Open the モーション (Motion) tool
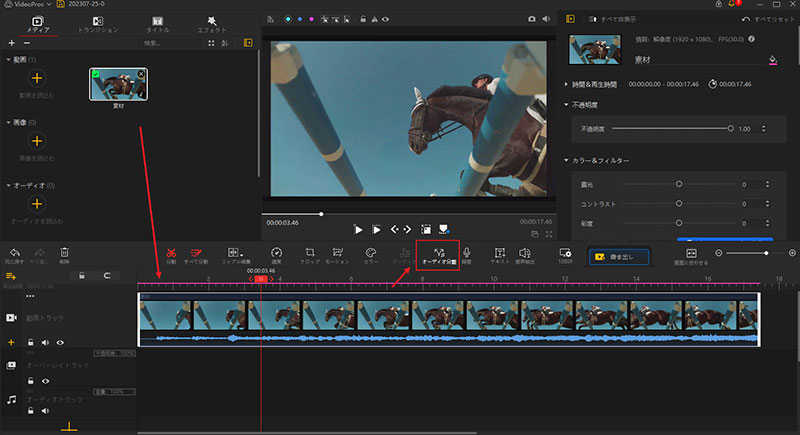The width and height of the screenshot is (800, 435). [x=337, y=255]
